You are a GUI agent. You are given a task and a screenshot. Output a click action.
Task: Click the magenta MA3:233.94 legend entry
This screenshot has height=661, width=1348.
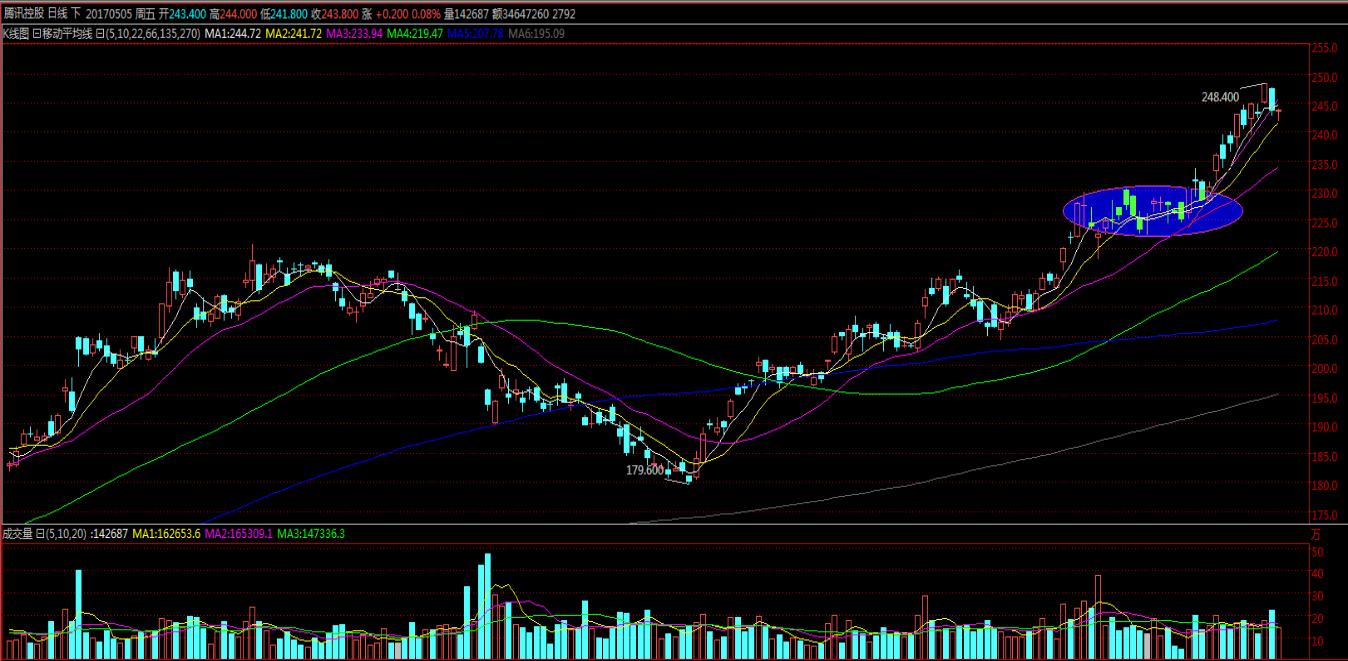(355, 33)
